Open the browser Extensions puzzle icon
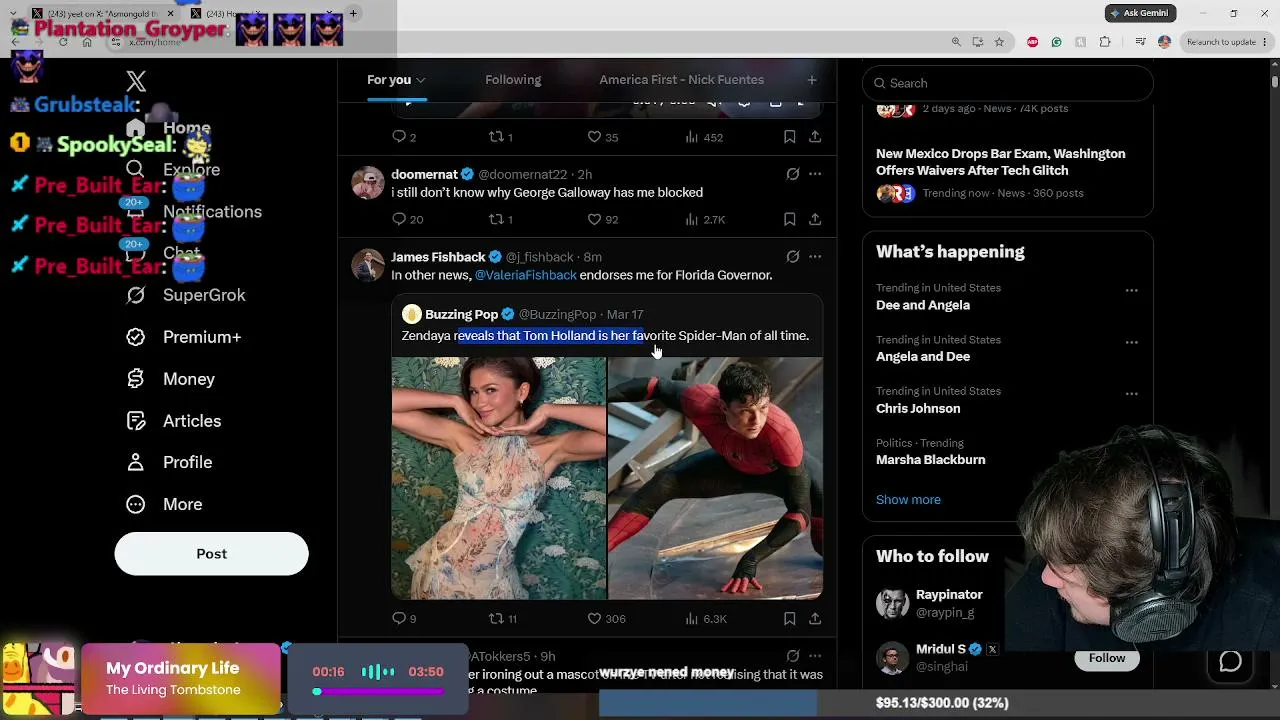Screen dimensions: 1280x720 1105,42
